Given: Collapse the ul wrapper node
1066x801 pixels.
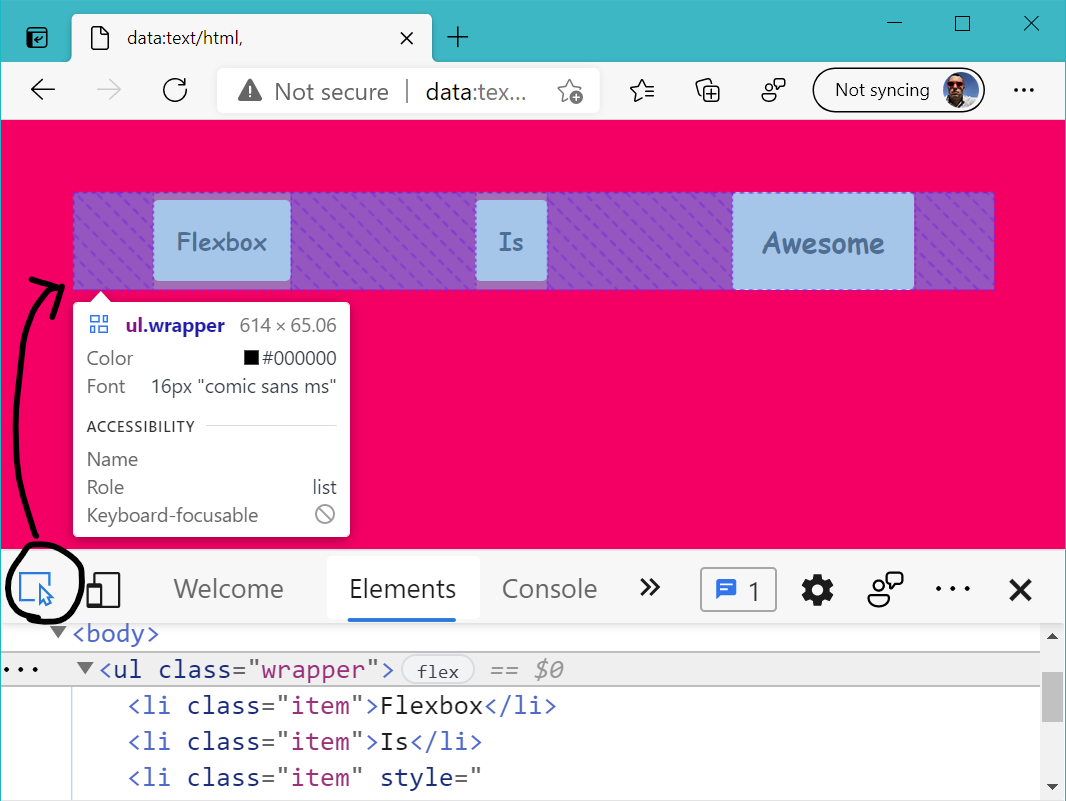Looking at the screenshot, I should click(x=85, y=669).
